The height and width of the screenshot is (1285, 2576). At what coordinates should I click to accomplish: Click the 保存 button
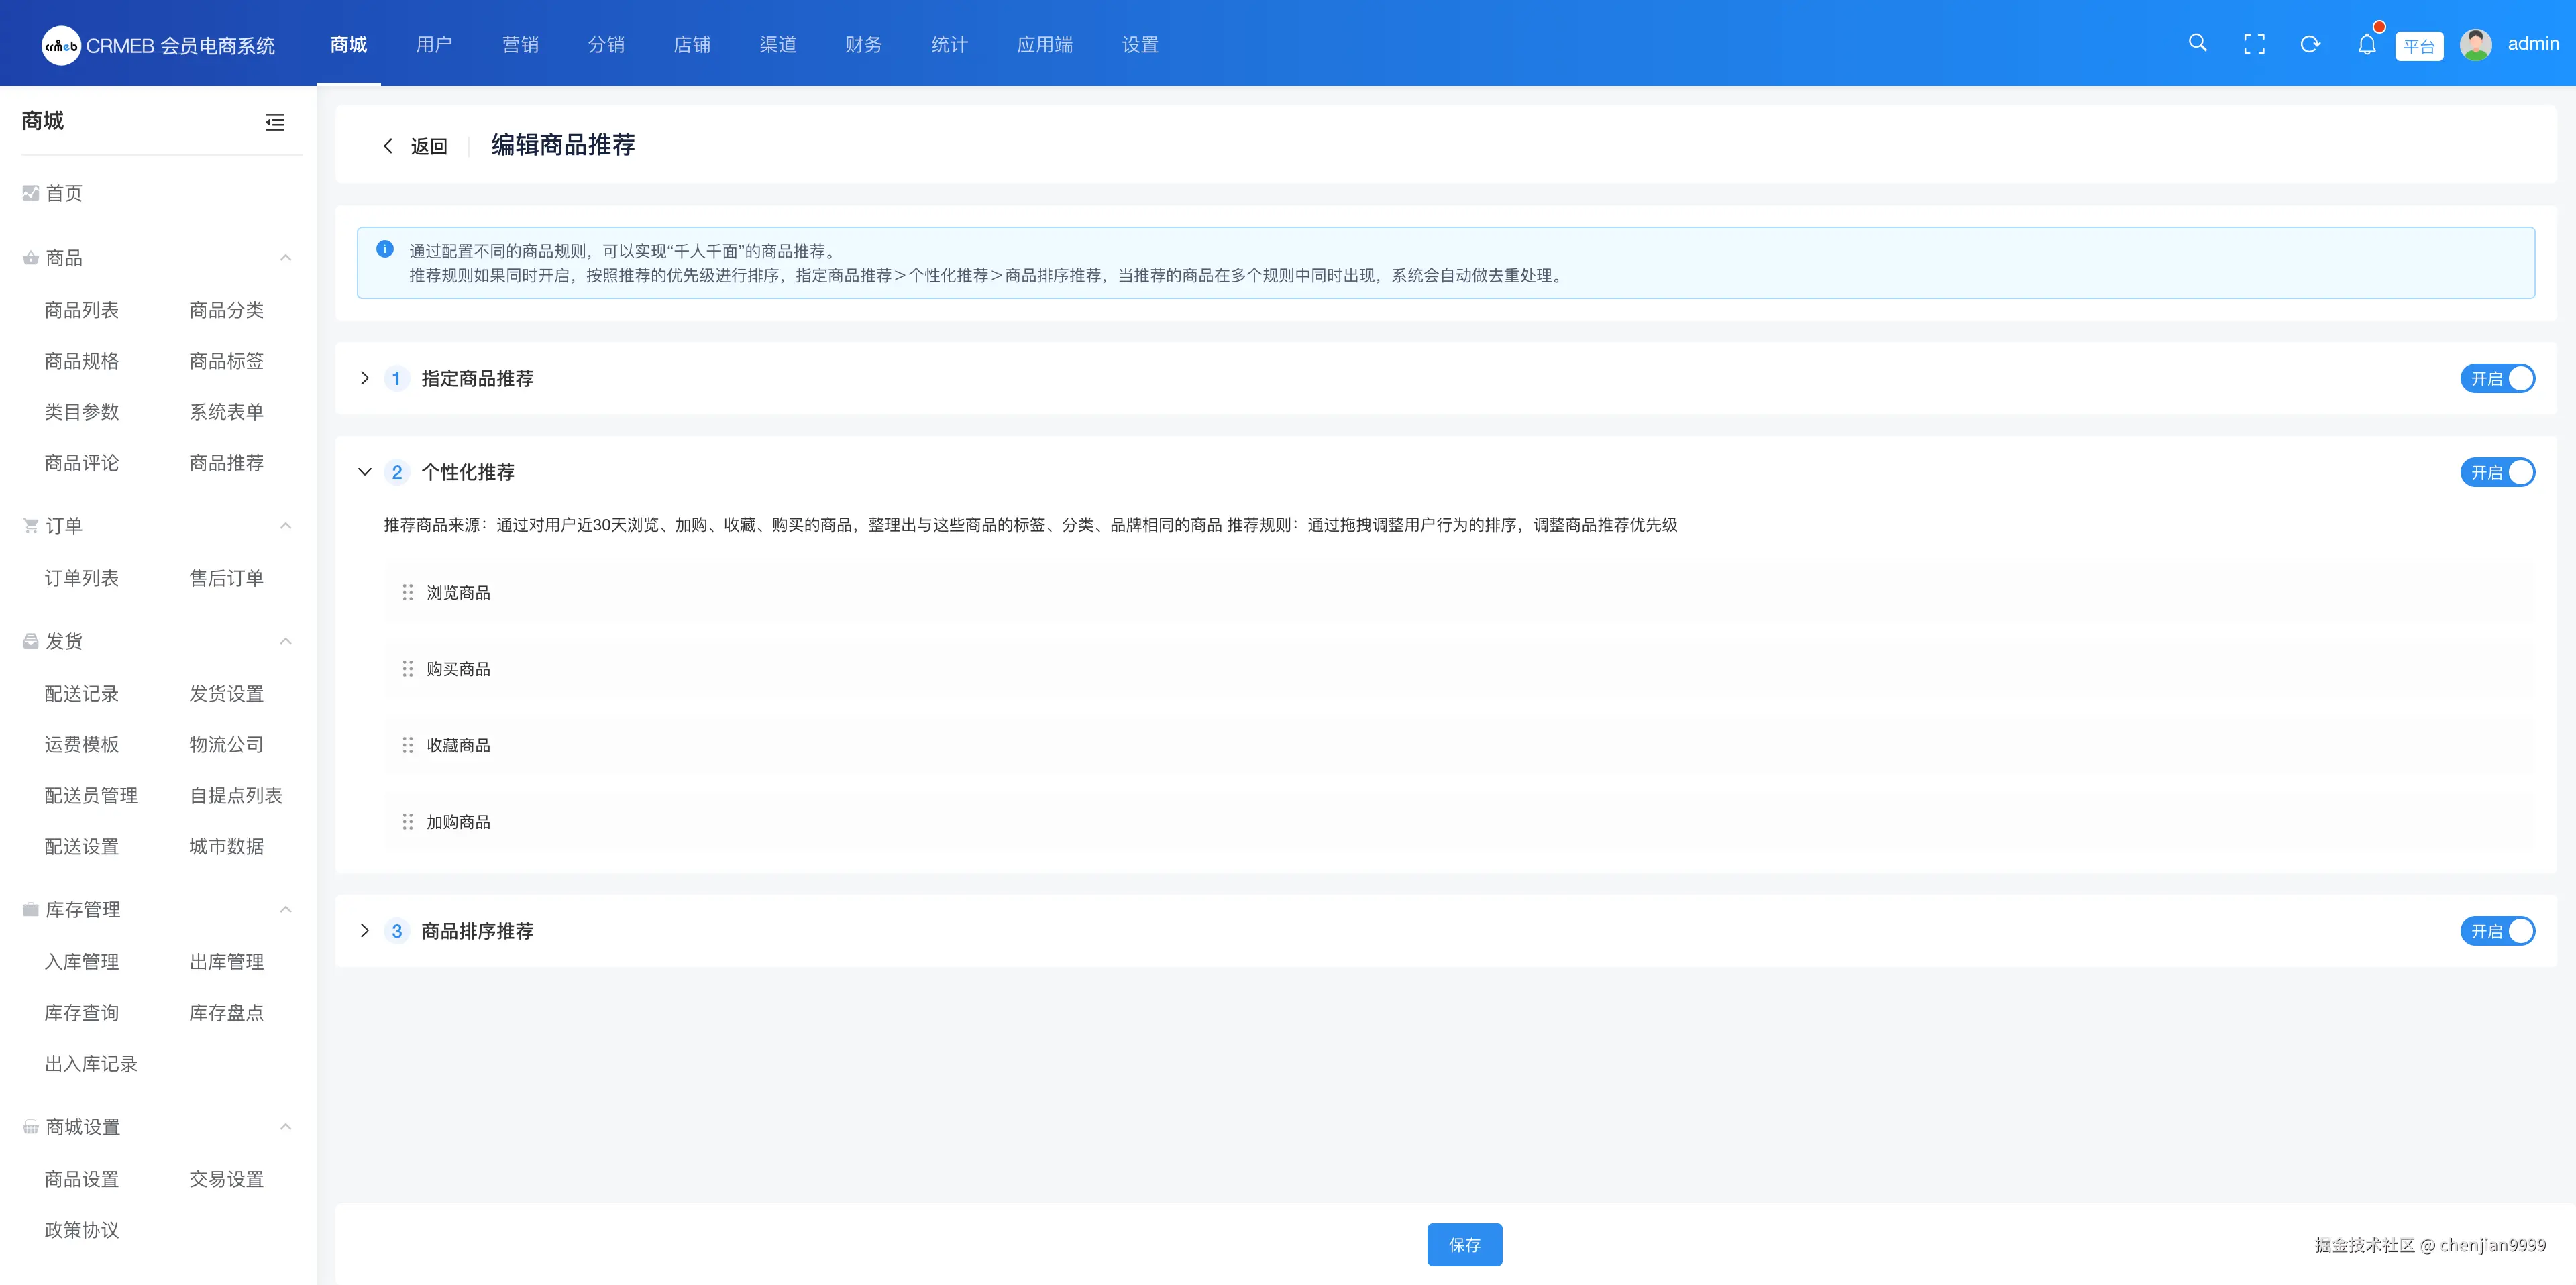(x=1464, y=1245)
